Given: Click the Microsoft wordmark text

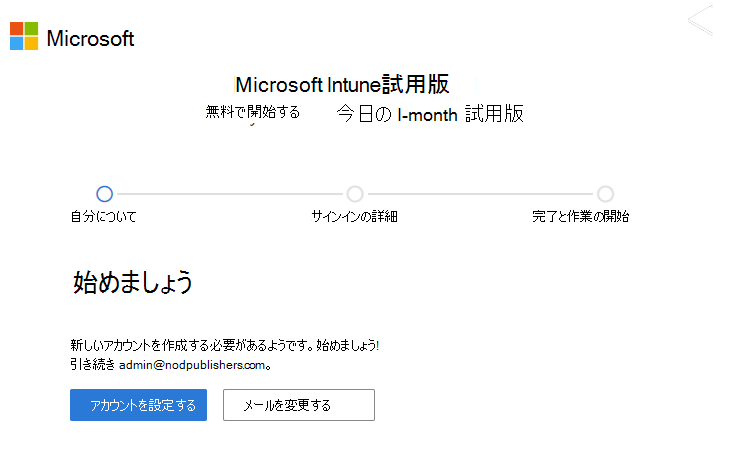Looking at the screenshot, I should pos(90,39).
